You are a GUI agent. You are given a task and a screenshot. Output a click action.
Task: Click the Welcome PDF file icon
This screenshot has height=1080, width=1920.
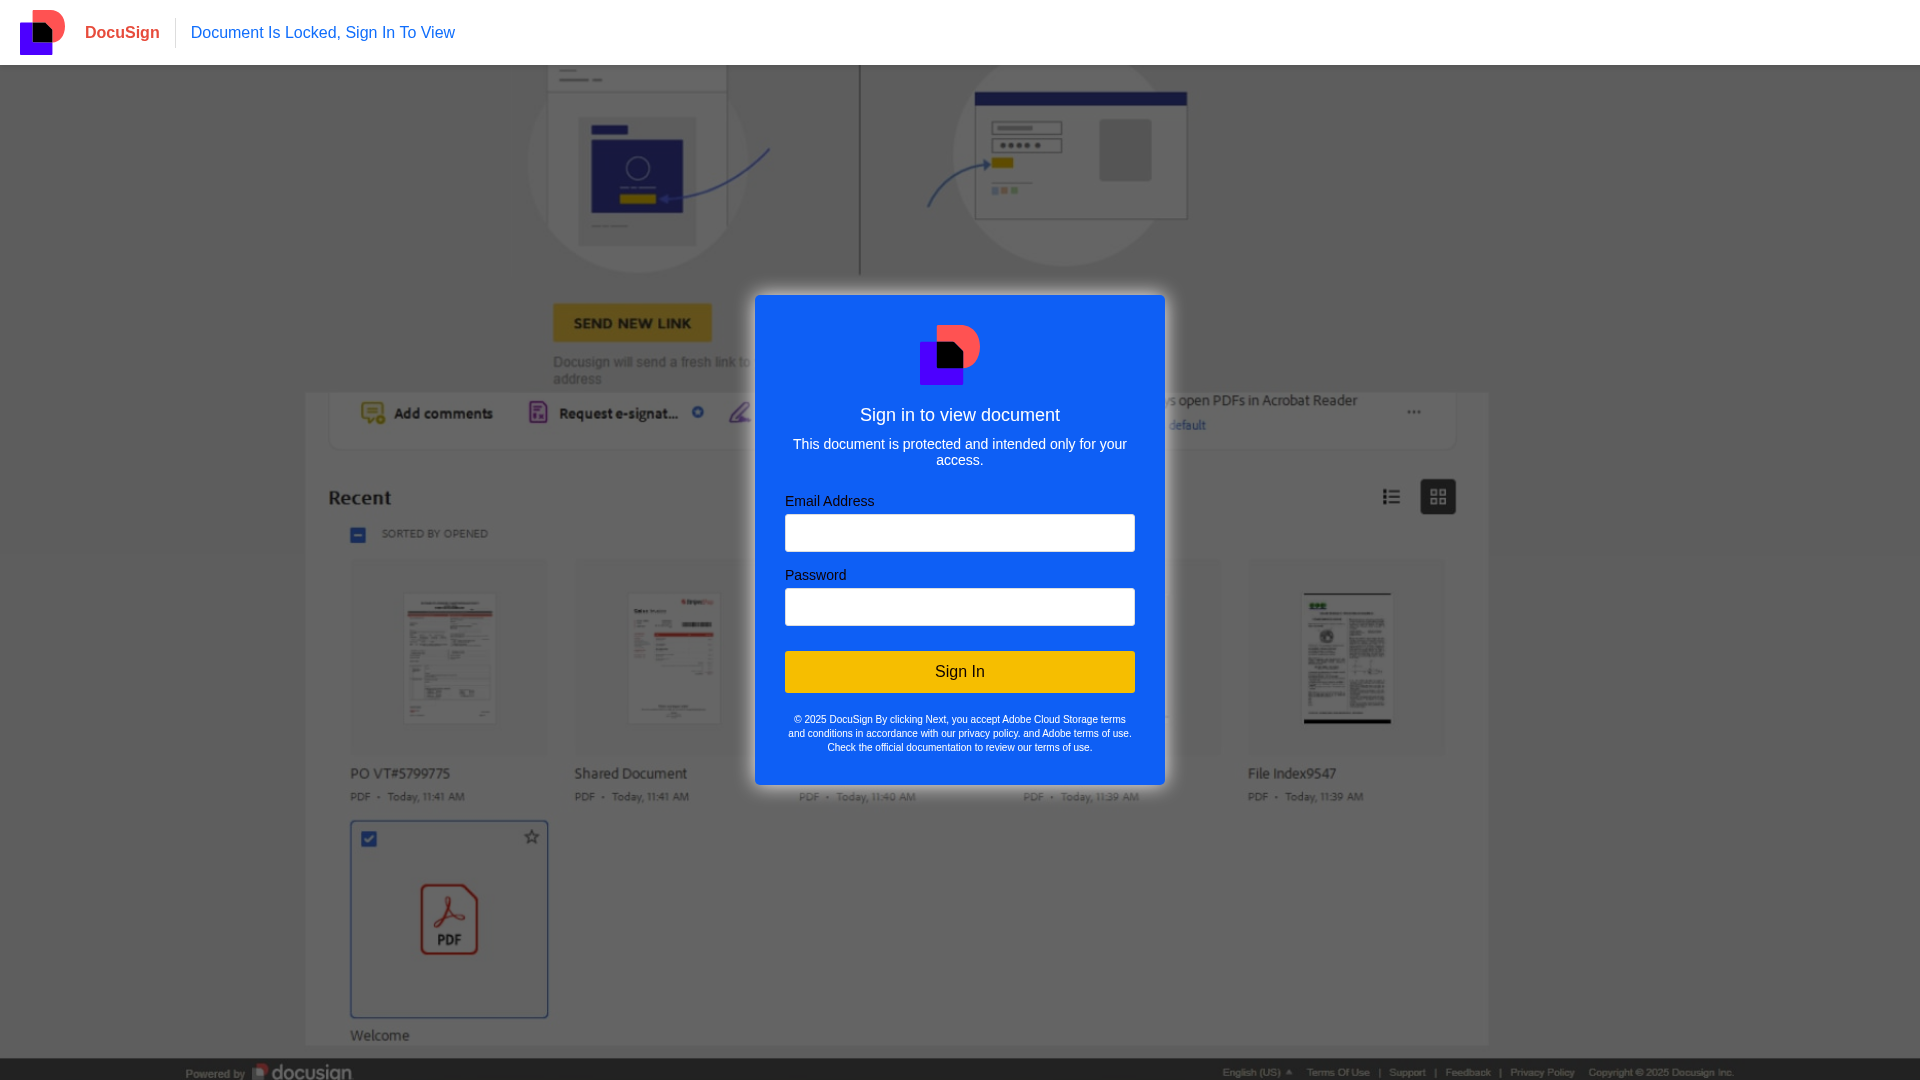pyautogui.click(x=449, y=919)
